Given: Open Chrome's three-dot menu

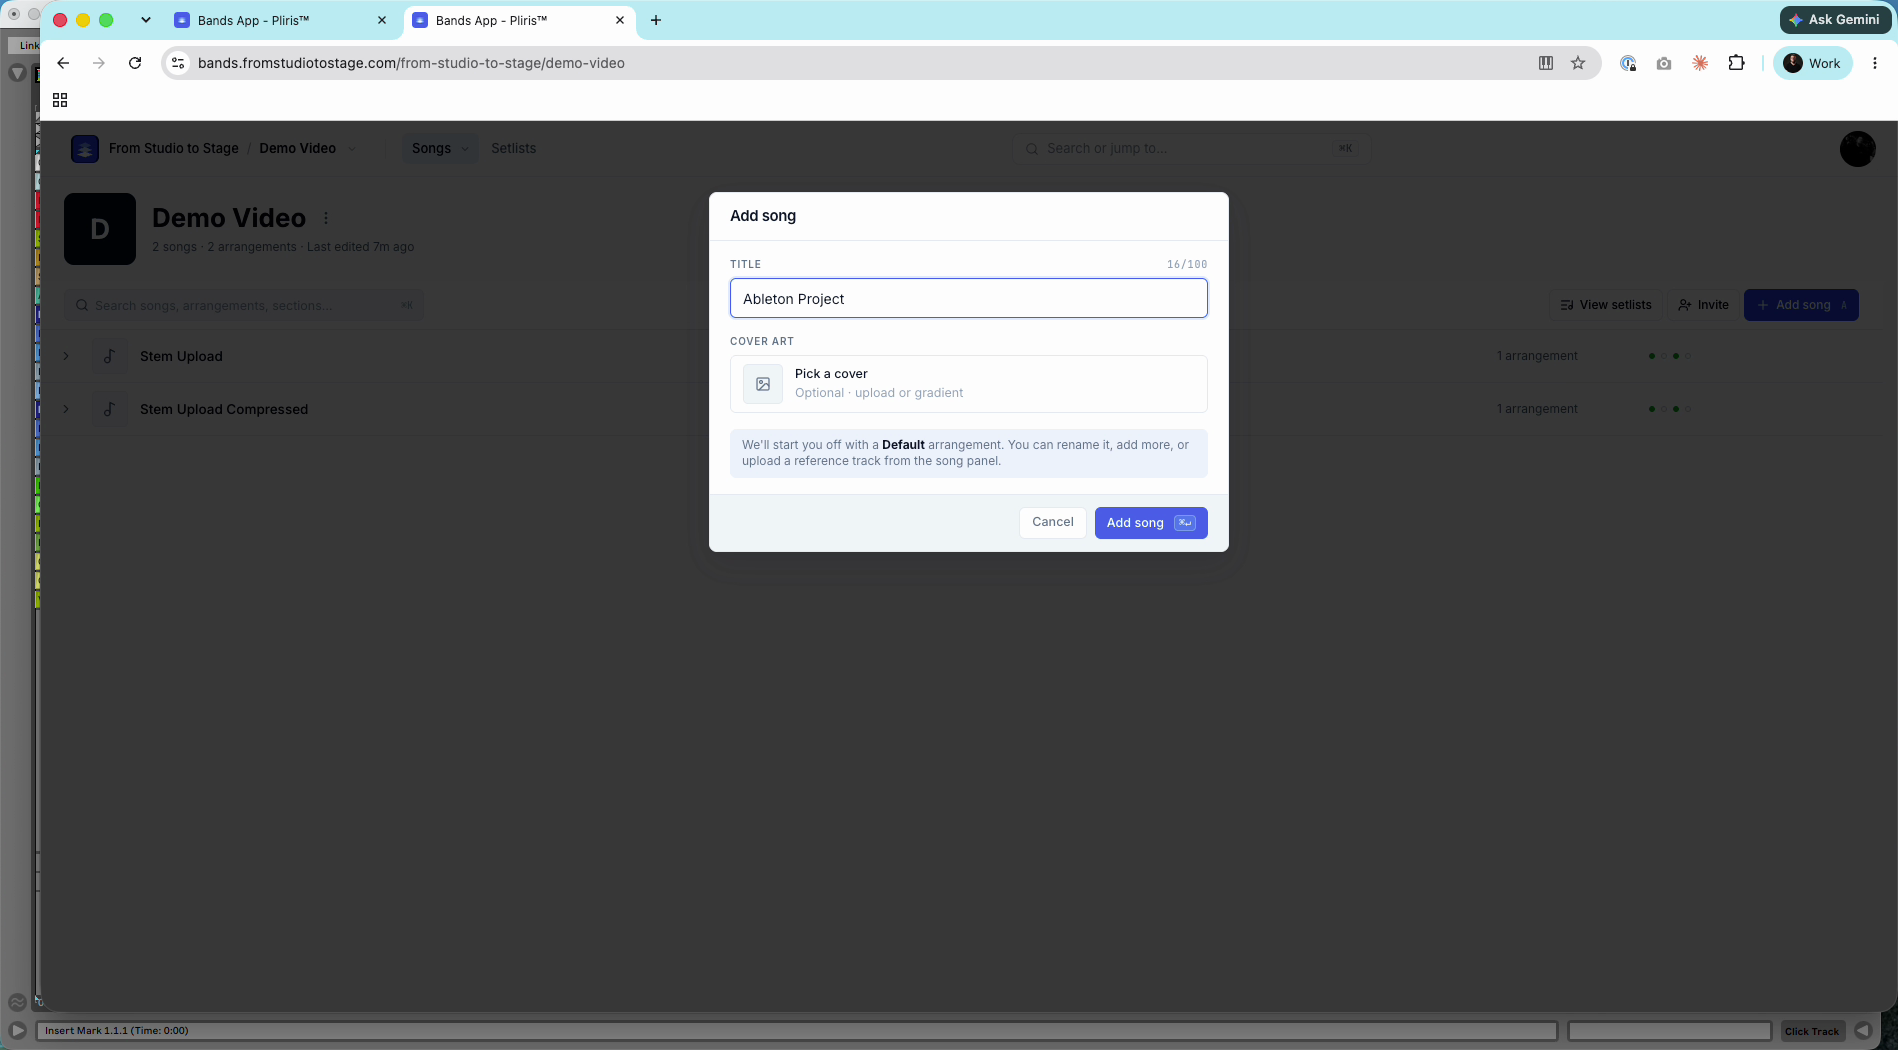Looking at the screenshot, I should 1875,63.
